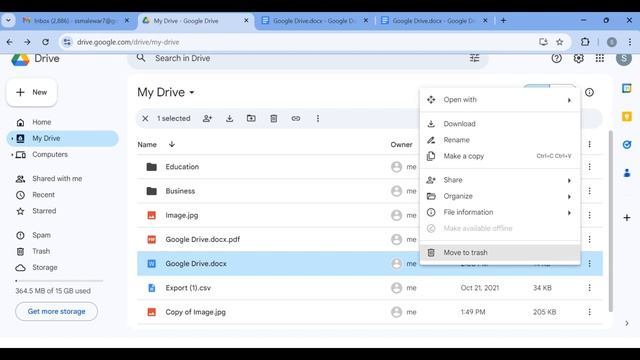
Task: Click the view details info icon
Action: (x=589, y=92)
